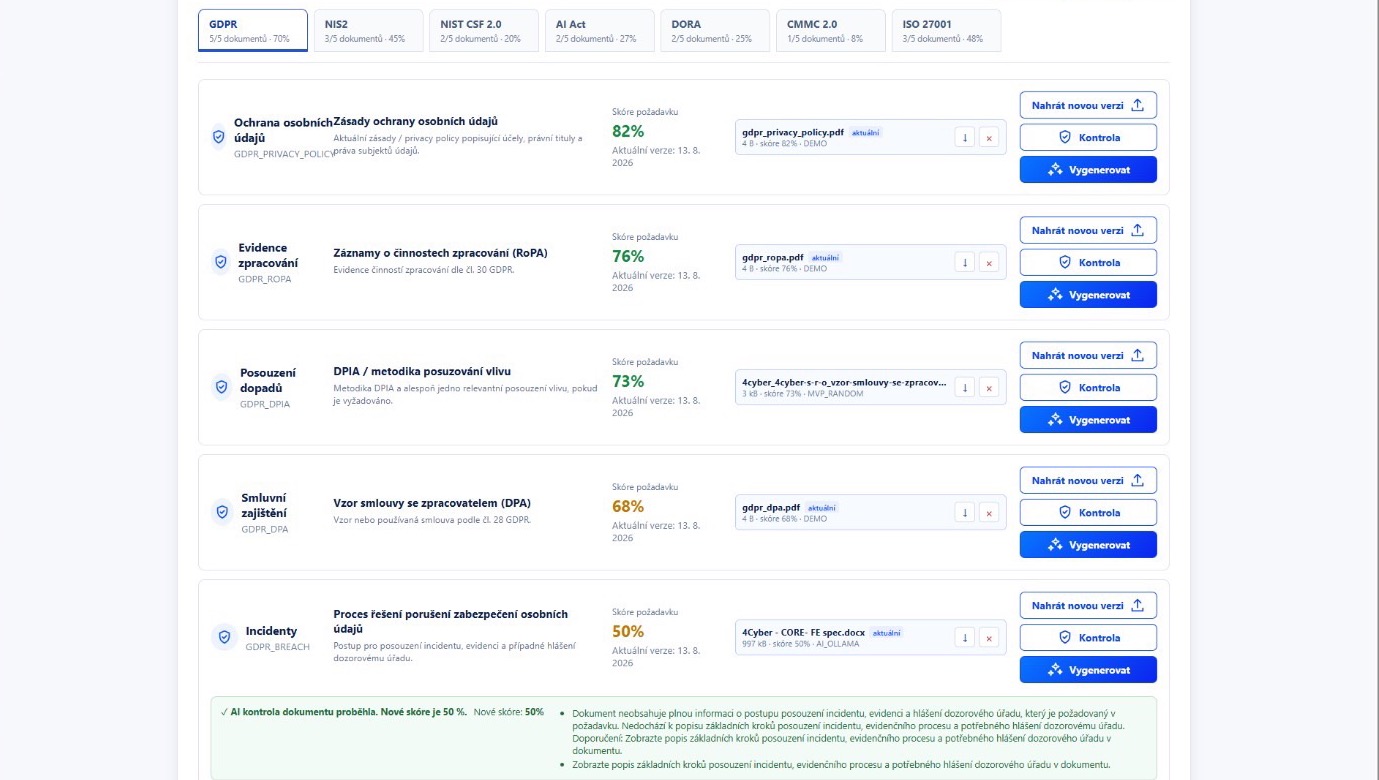
Task: Run Kontrola for the Incidenty row
Action: 1088,637
